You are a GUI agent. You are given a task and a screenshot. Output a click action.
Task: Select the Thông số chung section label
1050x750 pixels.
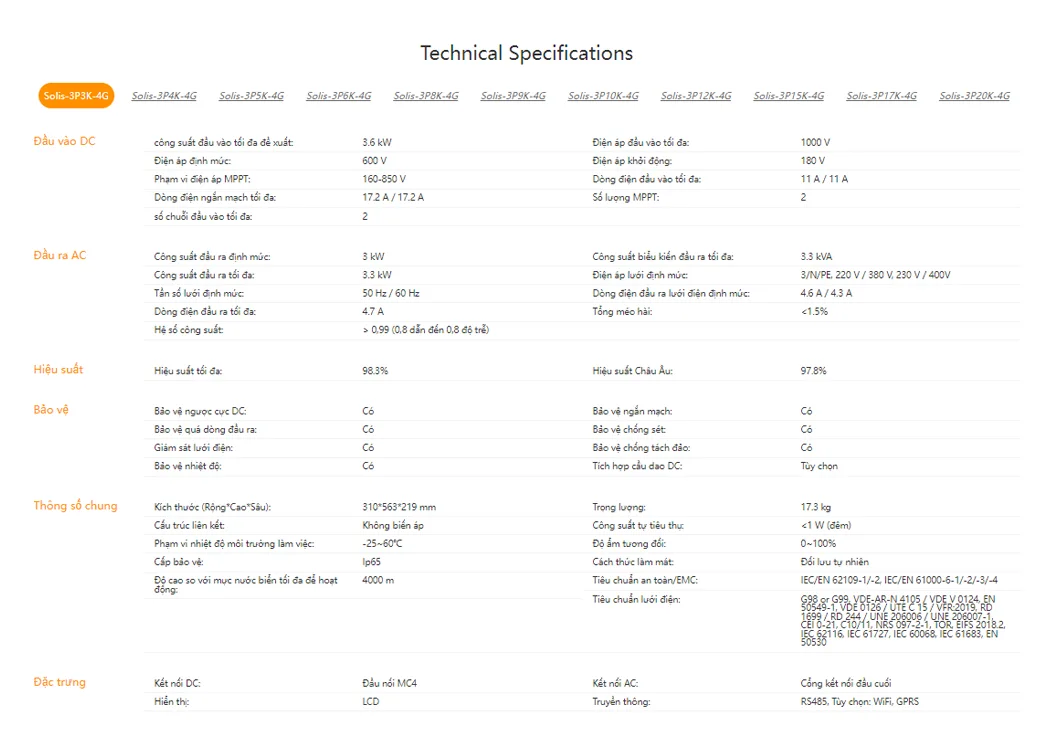click(75, 505)
